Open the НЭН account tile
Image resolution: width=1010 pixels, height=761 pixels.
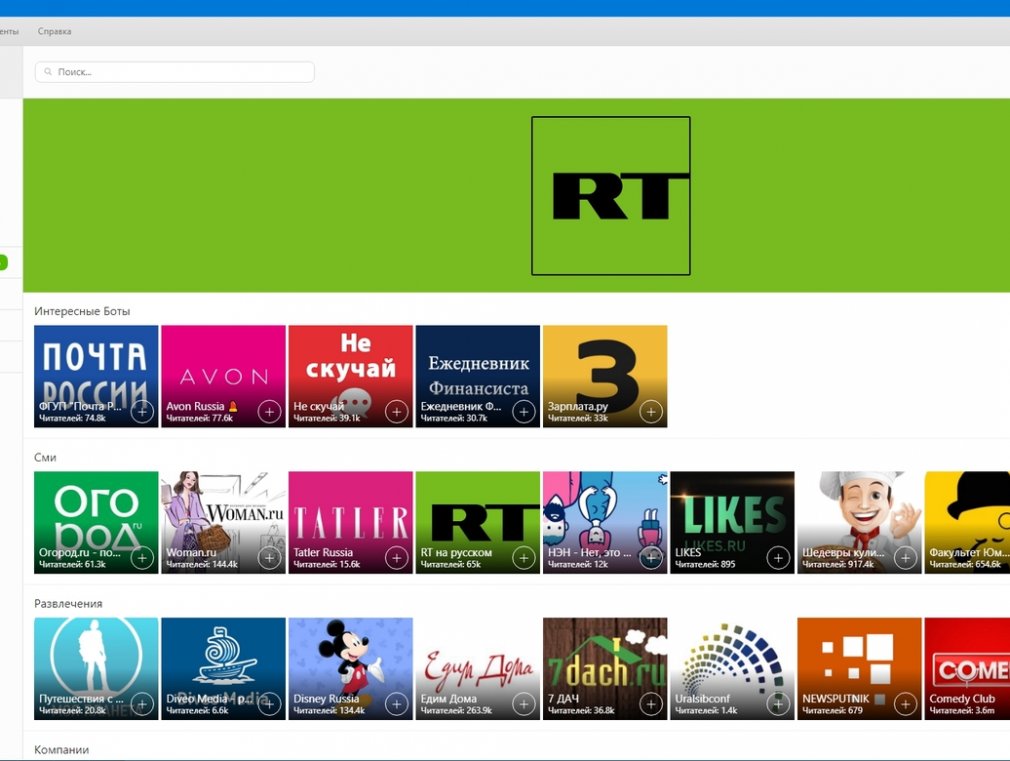tap(605, 523)
